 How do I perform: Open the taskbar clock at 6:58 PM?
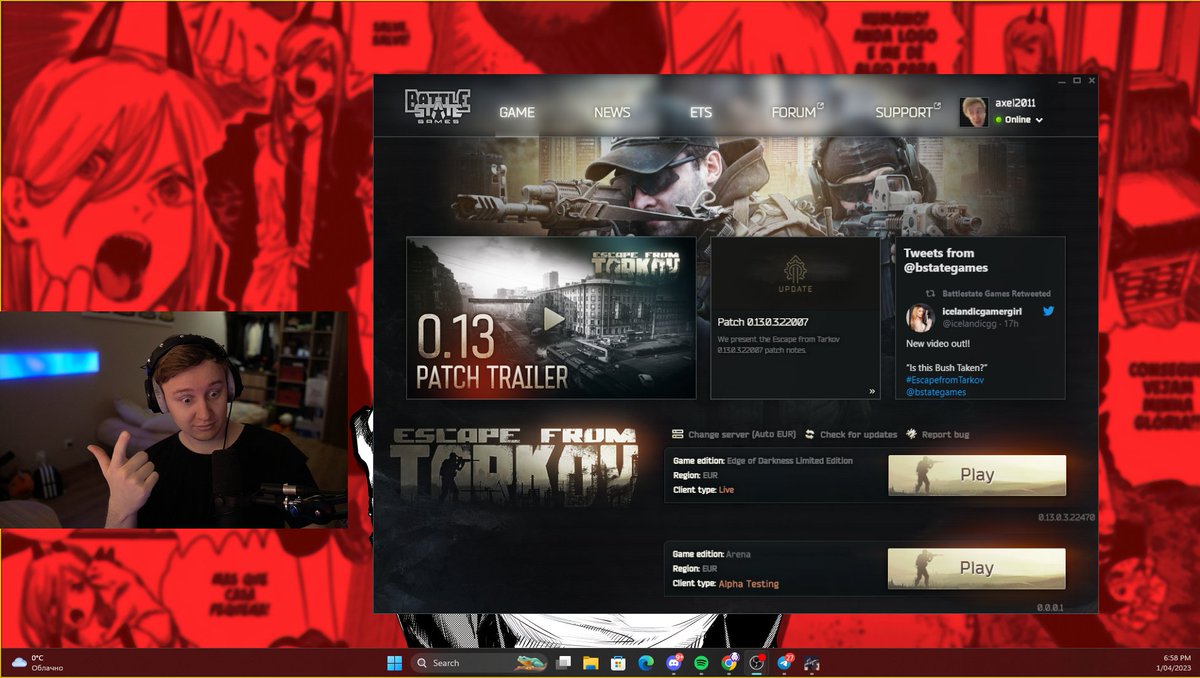coord(1173,662)
